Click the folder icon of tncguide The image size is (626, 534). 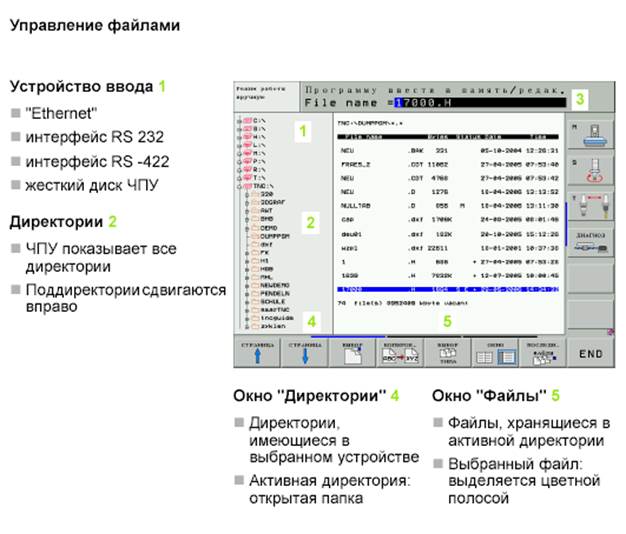[256, 318]
